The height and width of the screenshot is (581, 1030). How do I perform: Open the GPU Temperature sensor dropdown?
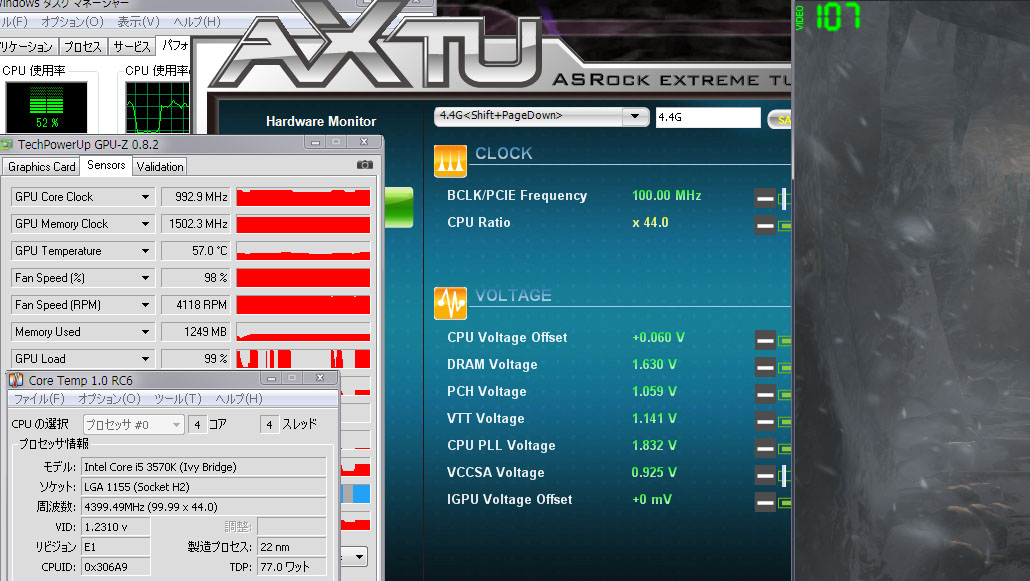[145, 250]
